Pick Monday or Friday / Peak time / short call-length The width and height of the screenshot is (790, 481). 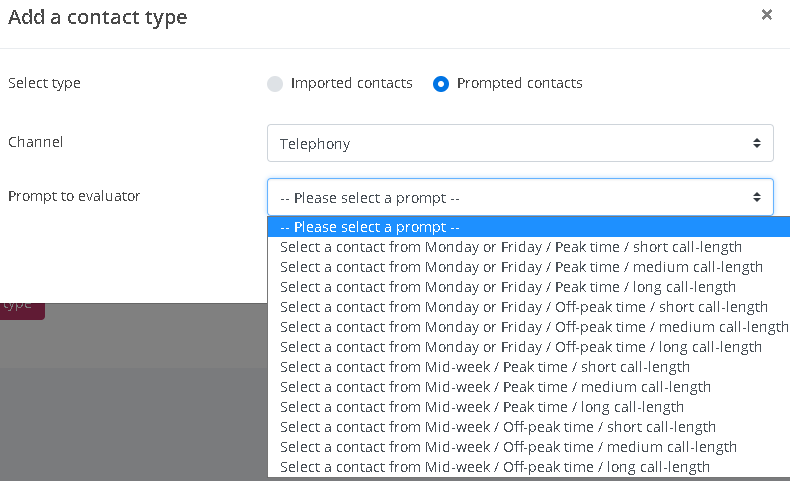[x=510, y=247]
